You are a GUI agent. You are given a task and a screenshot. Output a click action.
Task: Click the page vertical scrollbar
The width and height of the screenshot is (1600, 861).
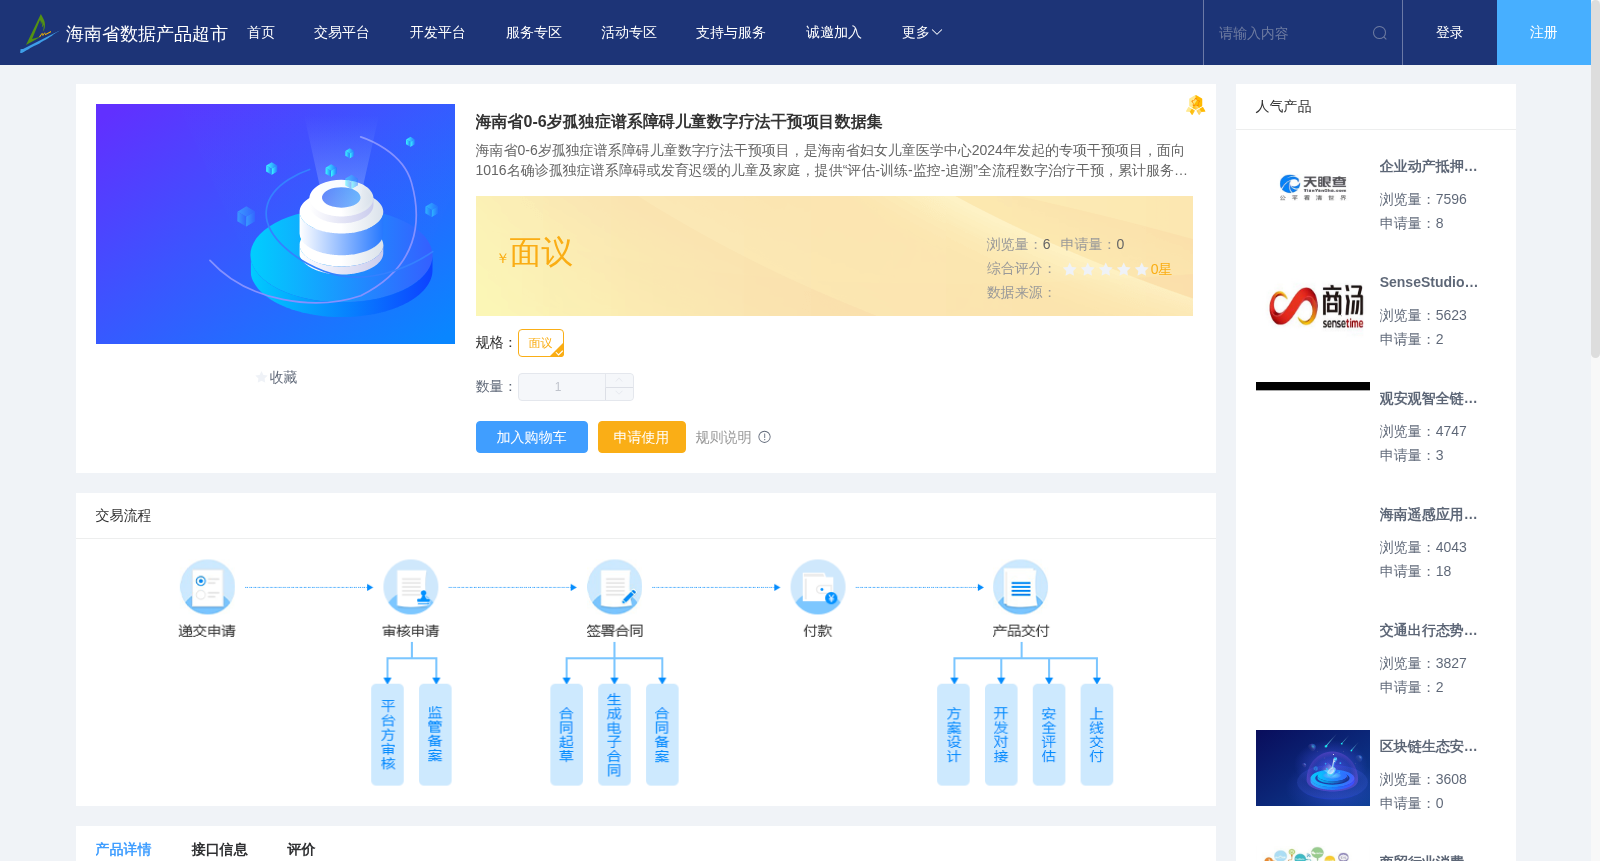point(1595,180)
